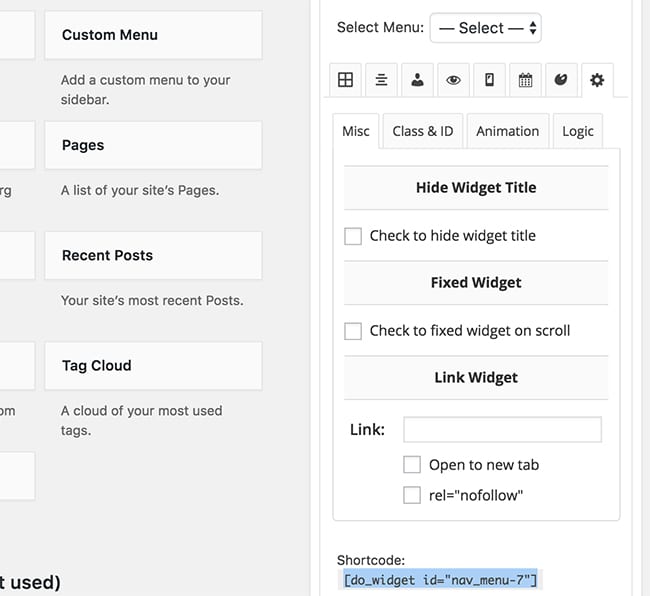This screenshot has height=596, width=650.
Task: Open the gear settings tab icon
Action: click(597, 80)
